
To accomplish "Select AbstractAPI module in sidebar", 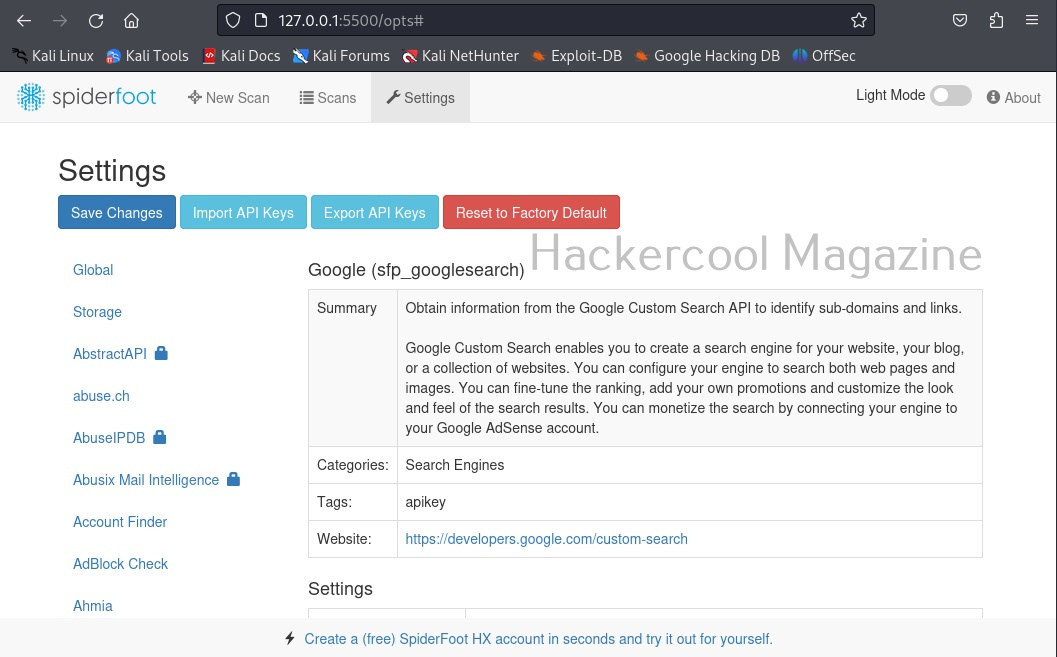I will [x=110, y=354].
